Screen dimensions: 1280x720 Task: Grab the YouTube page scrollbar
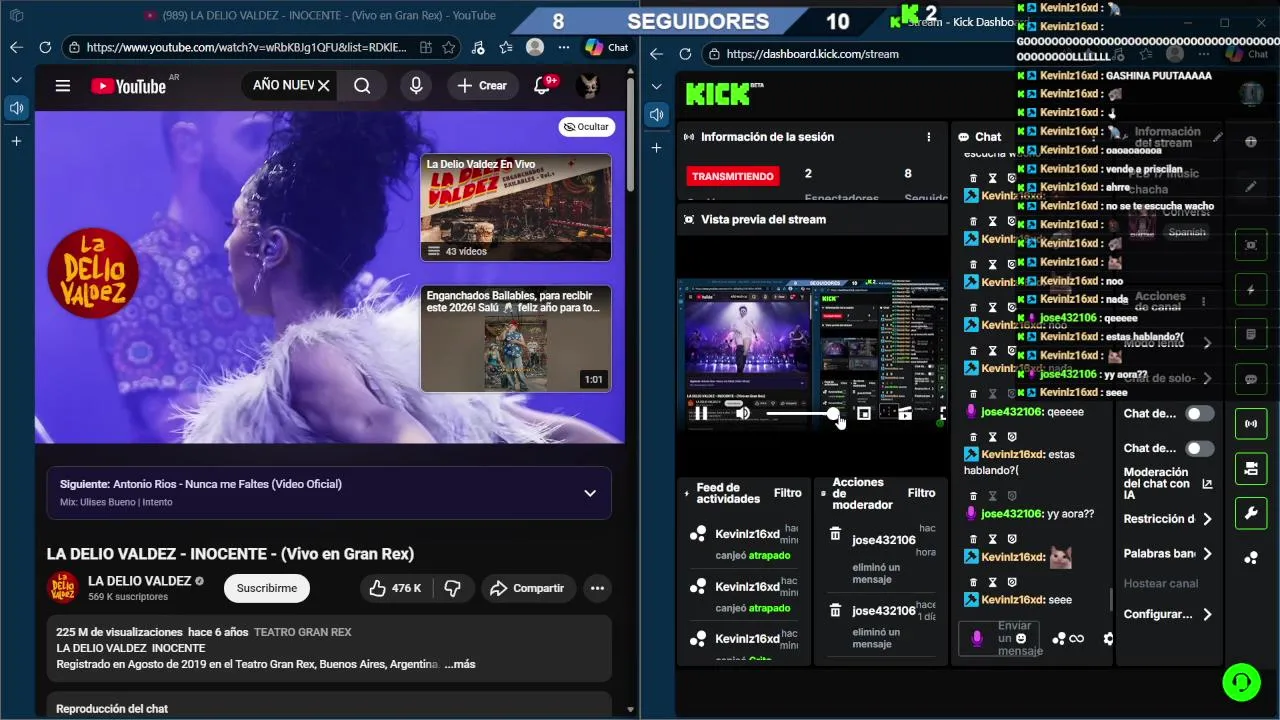tap(630, 135)
